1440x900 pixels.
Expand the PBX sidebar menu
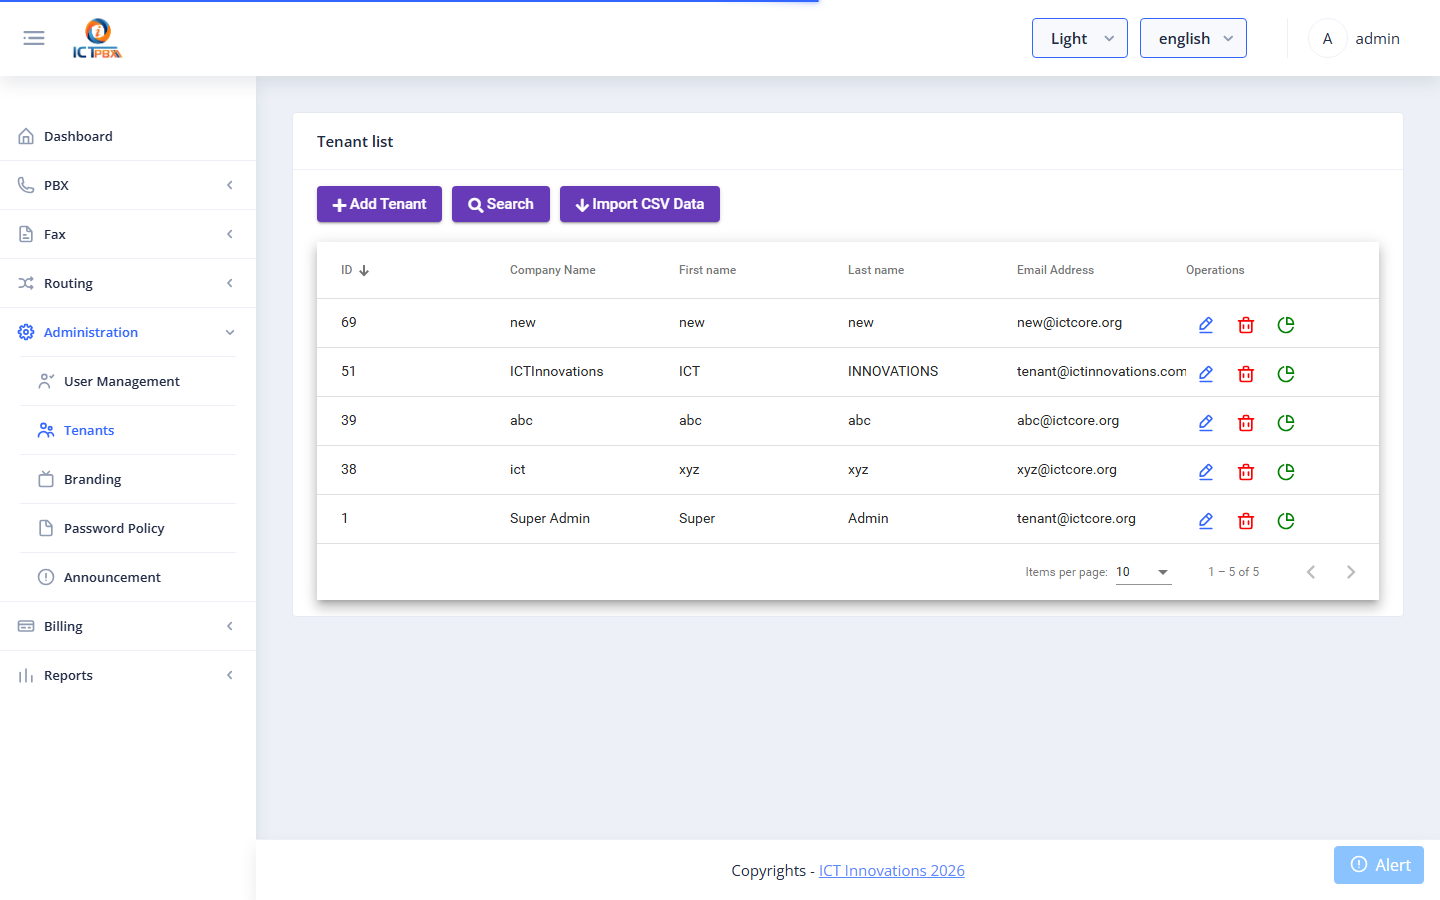coord(128,185)
